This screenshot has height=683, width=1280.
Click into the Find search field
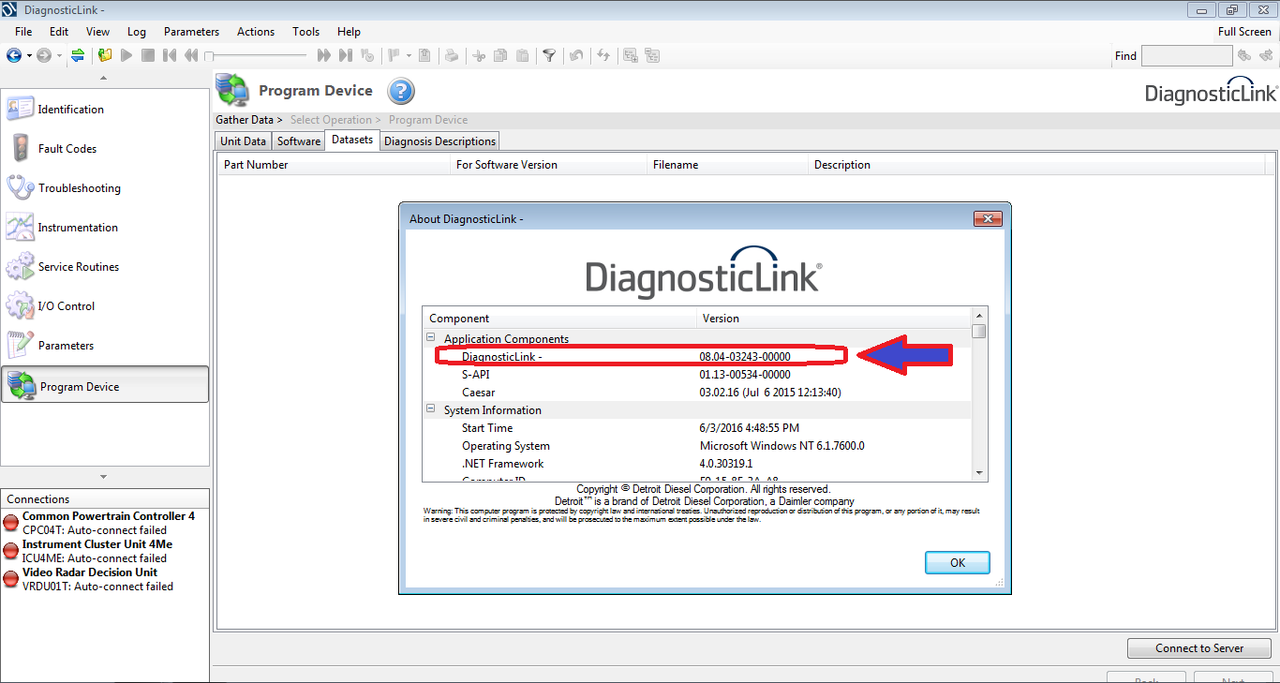click(1187, 56)
